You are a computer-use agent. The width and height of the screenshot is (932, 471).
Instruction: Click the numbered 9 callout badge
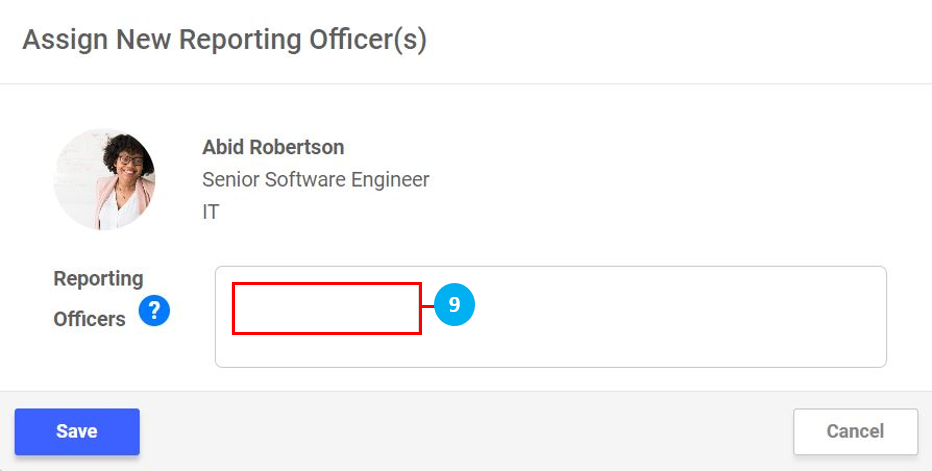[454, 305]
